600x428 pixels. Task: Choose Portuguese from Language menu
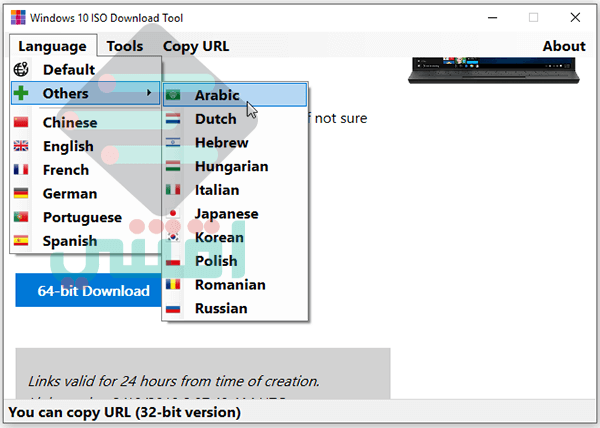click(x=85, y=217)
